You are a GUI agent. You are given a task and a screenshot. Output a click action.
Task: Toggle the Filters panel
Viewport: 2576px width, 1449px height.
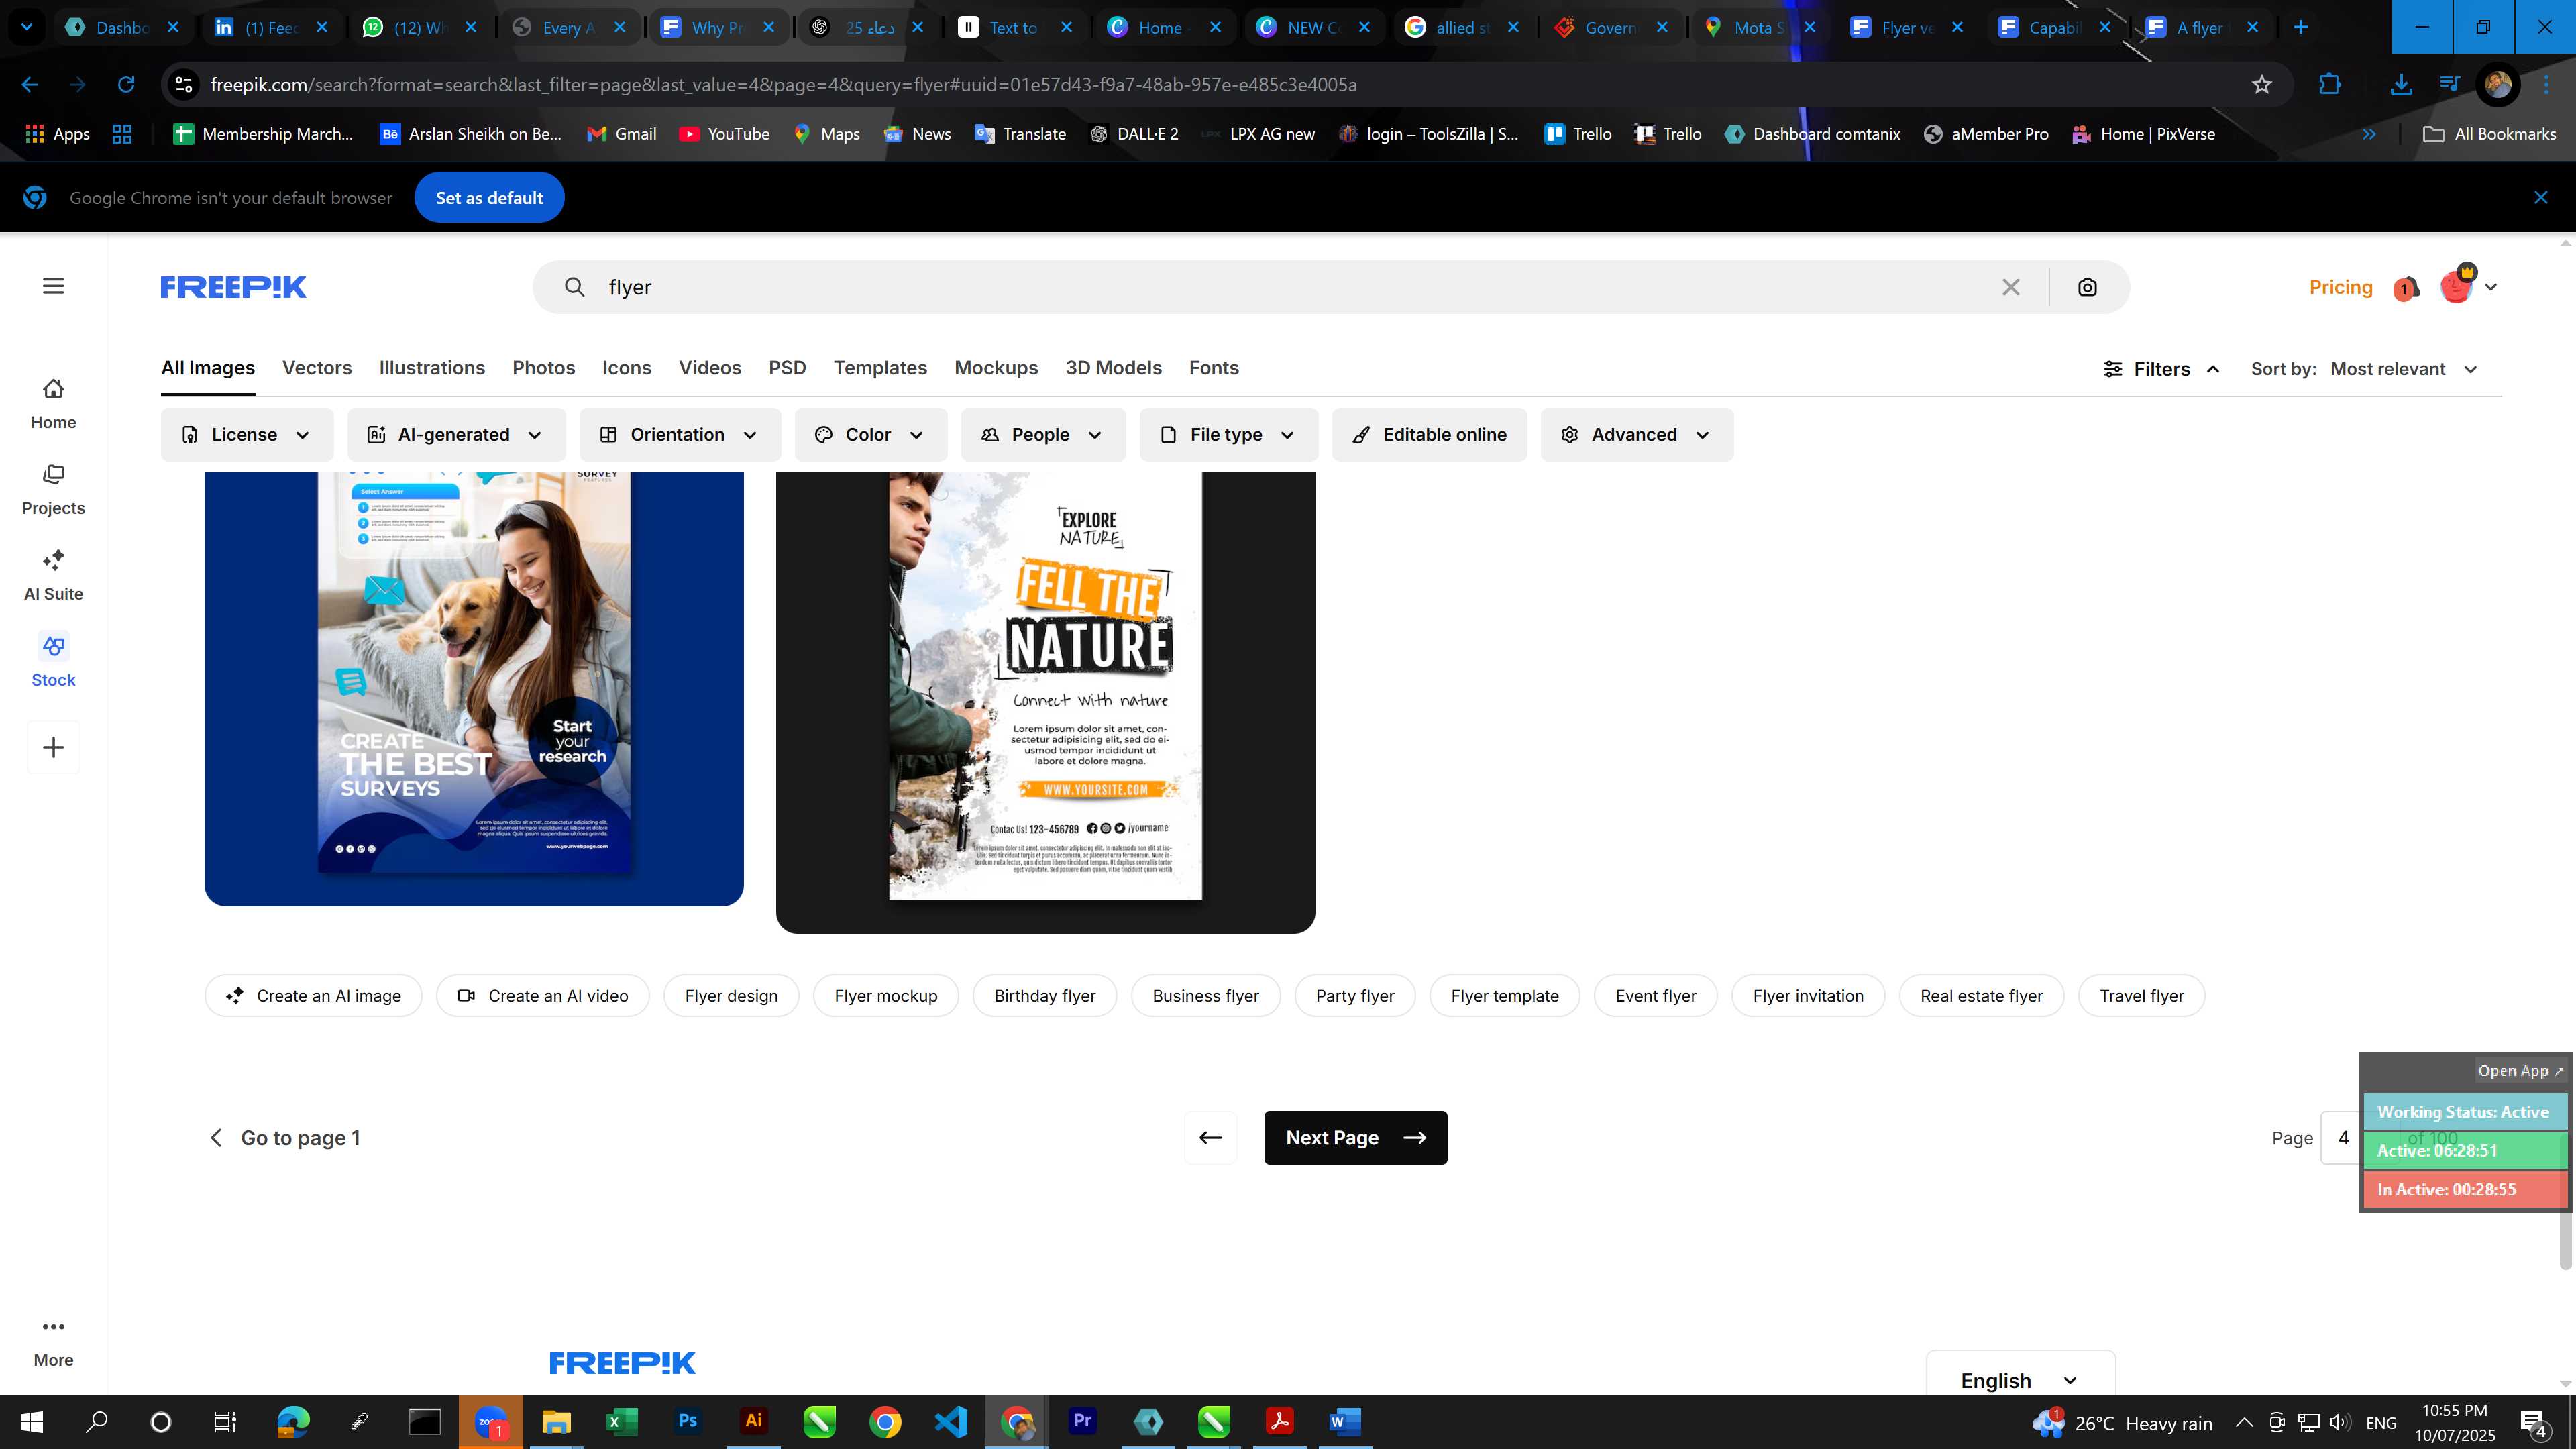[2162, 369]
